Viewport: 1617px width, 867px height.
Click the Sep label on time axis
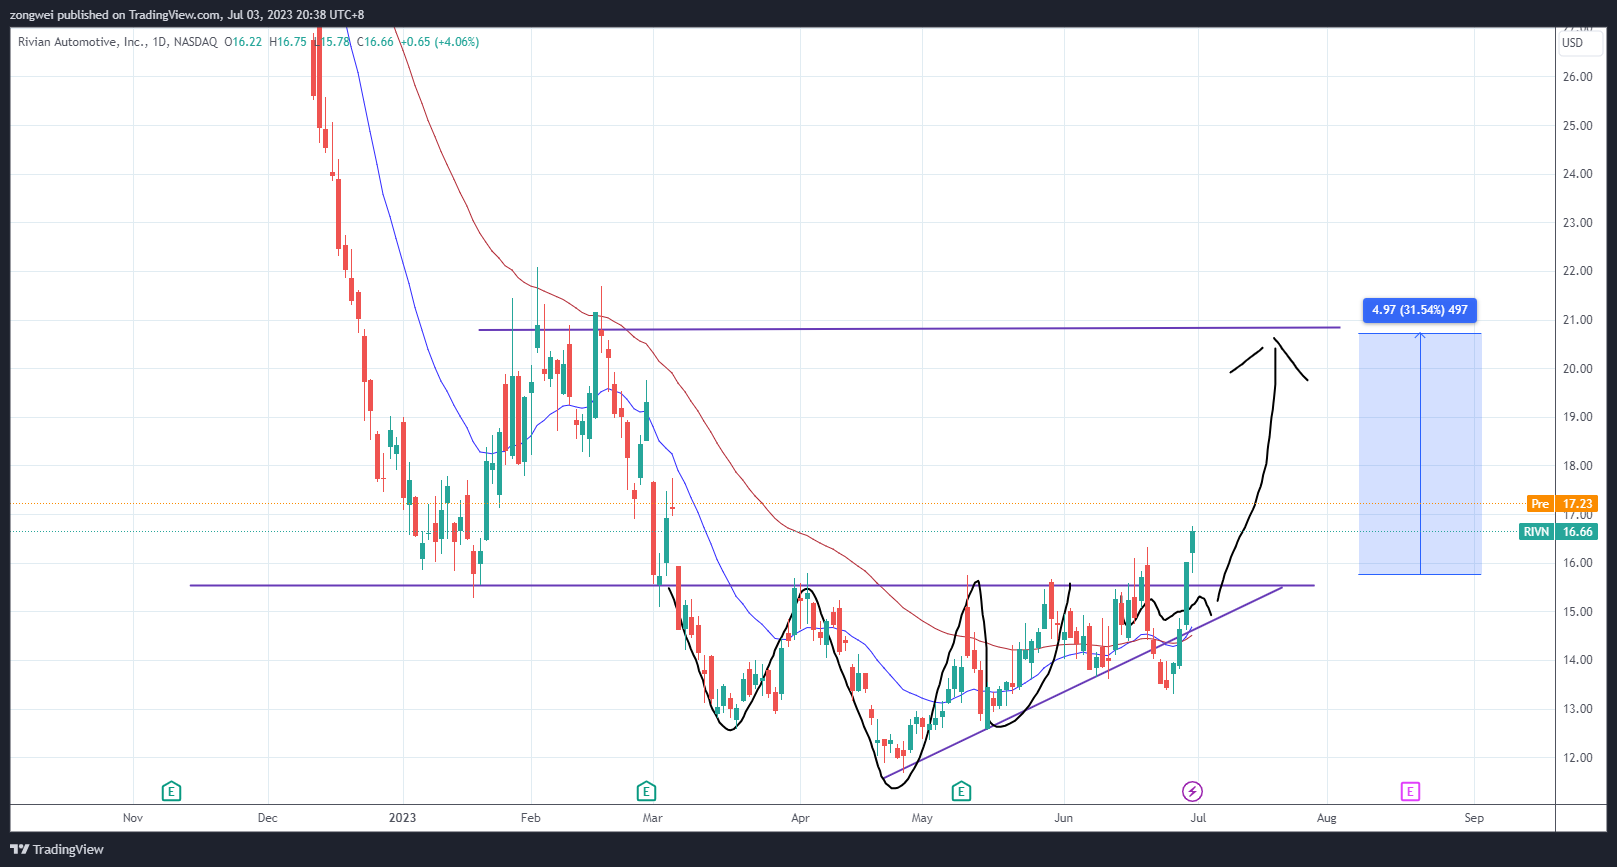coord(1474,818)
